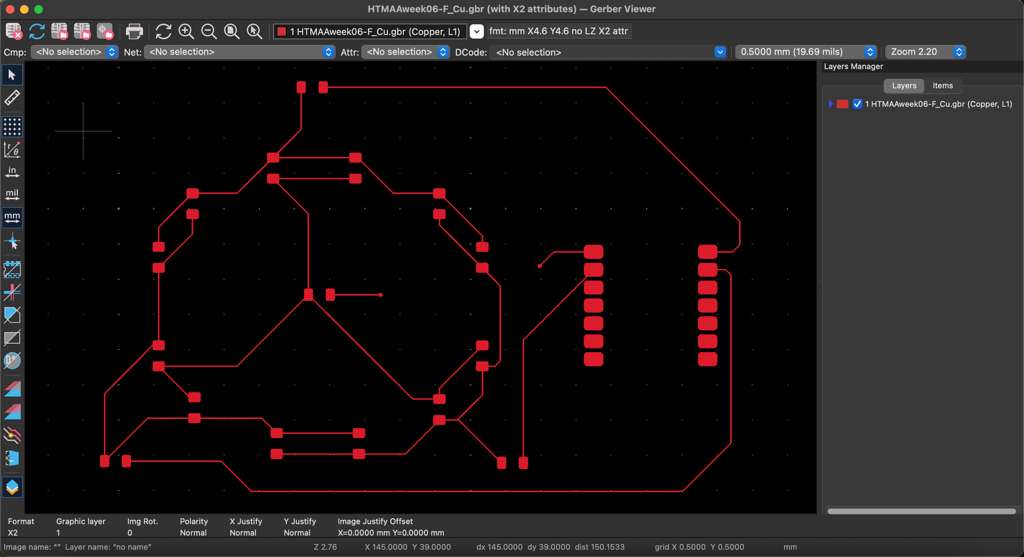The width and height of the screenshot is (1024, 557).
Task: Toggle the grid dots display
Action: [x=12, y=127]
